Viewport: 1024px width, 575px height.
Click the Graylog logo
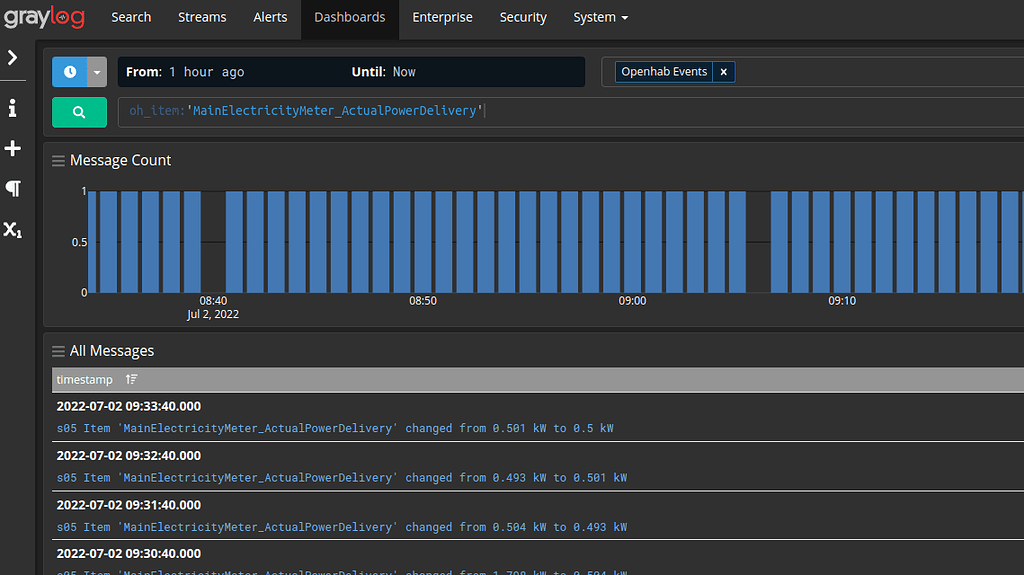[x=44, y=17]
